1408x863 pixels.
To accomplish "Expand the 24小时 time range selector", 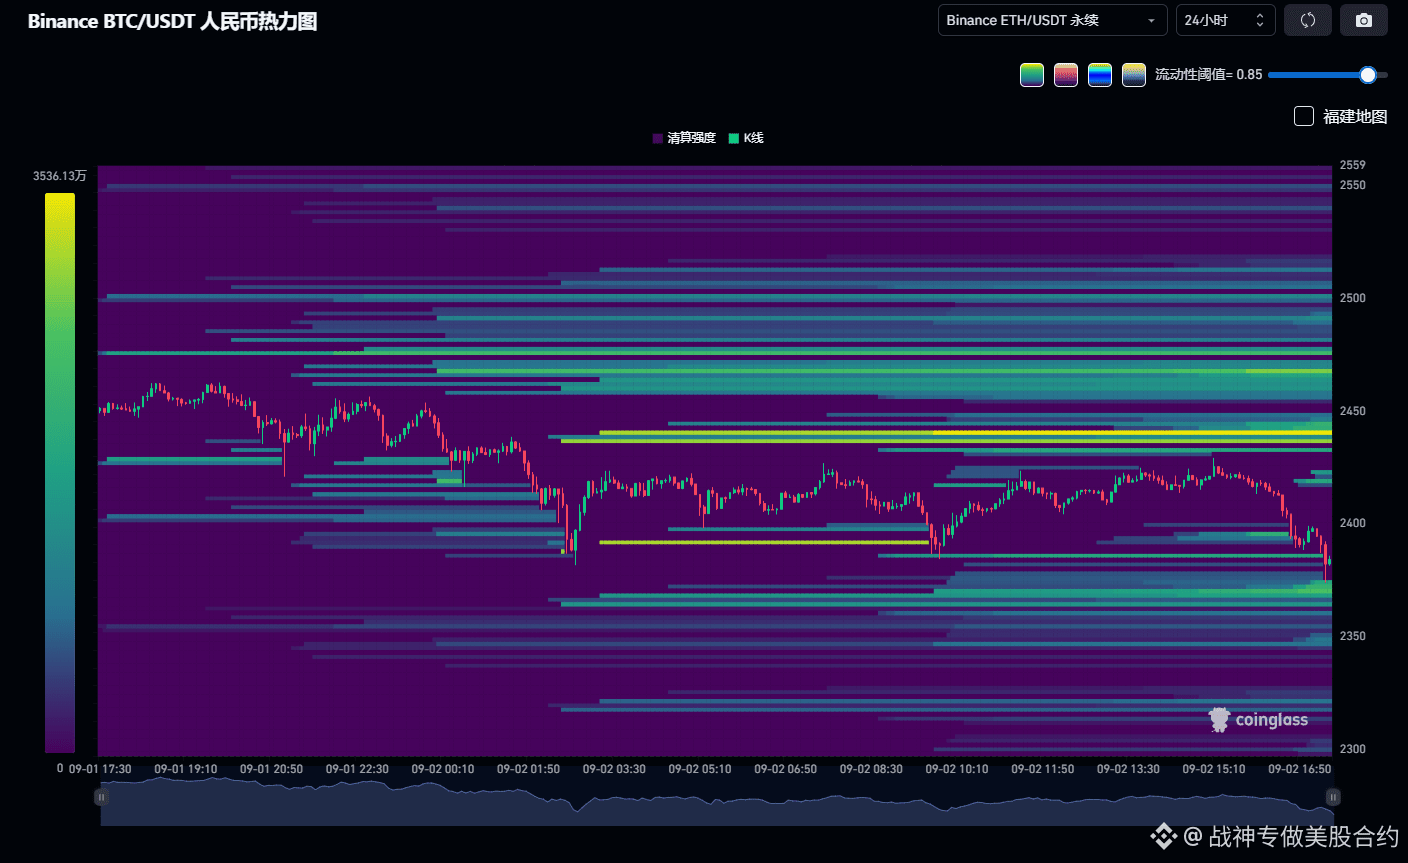I will click(x=1225, y=20).
